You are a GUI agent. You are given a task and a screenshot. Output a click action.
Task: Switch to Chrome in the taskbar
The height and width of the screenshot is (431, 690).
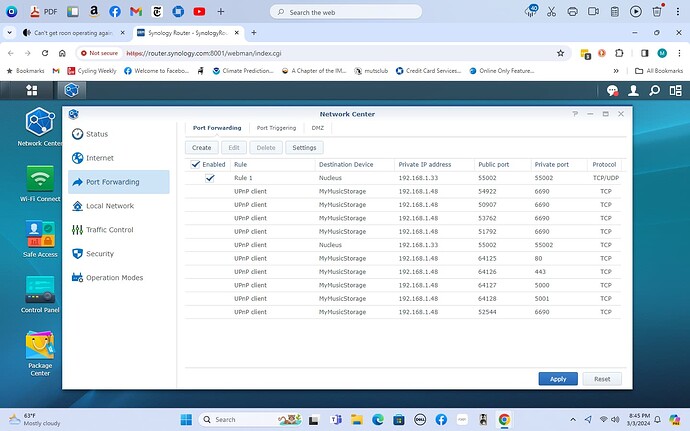(504, 420)
